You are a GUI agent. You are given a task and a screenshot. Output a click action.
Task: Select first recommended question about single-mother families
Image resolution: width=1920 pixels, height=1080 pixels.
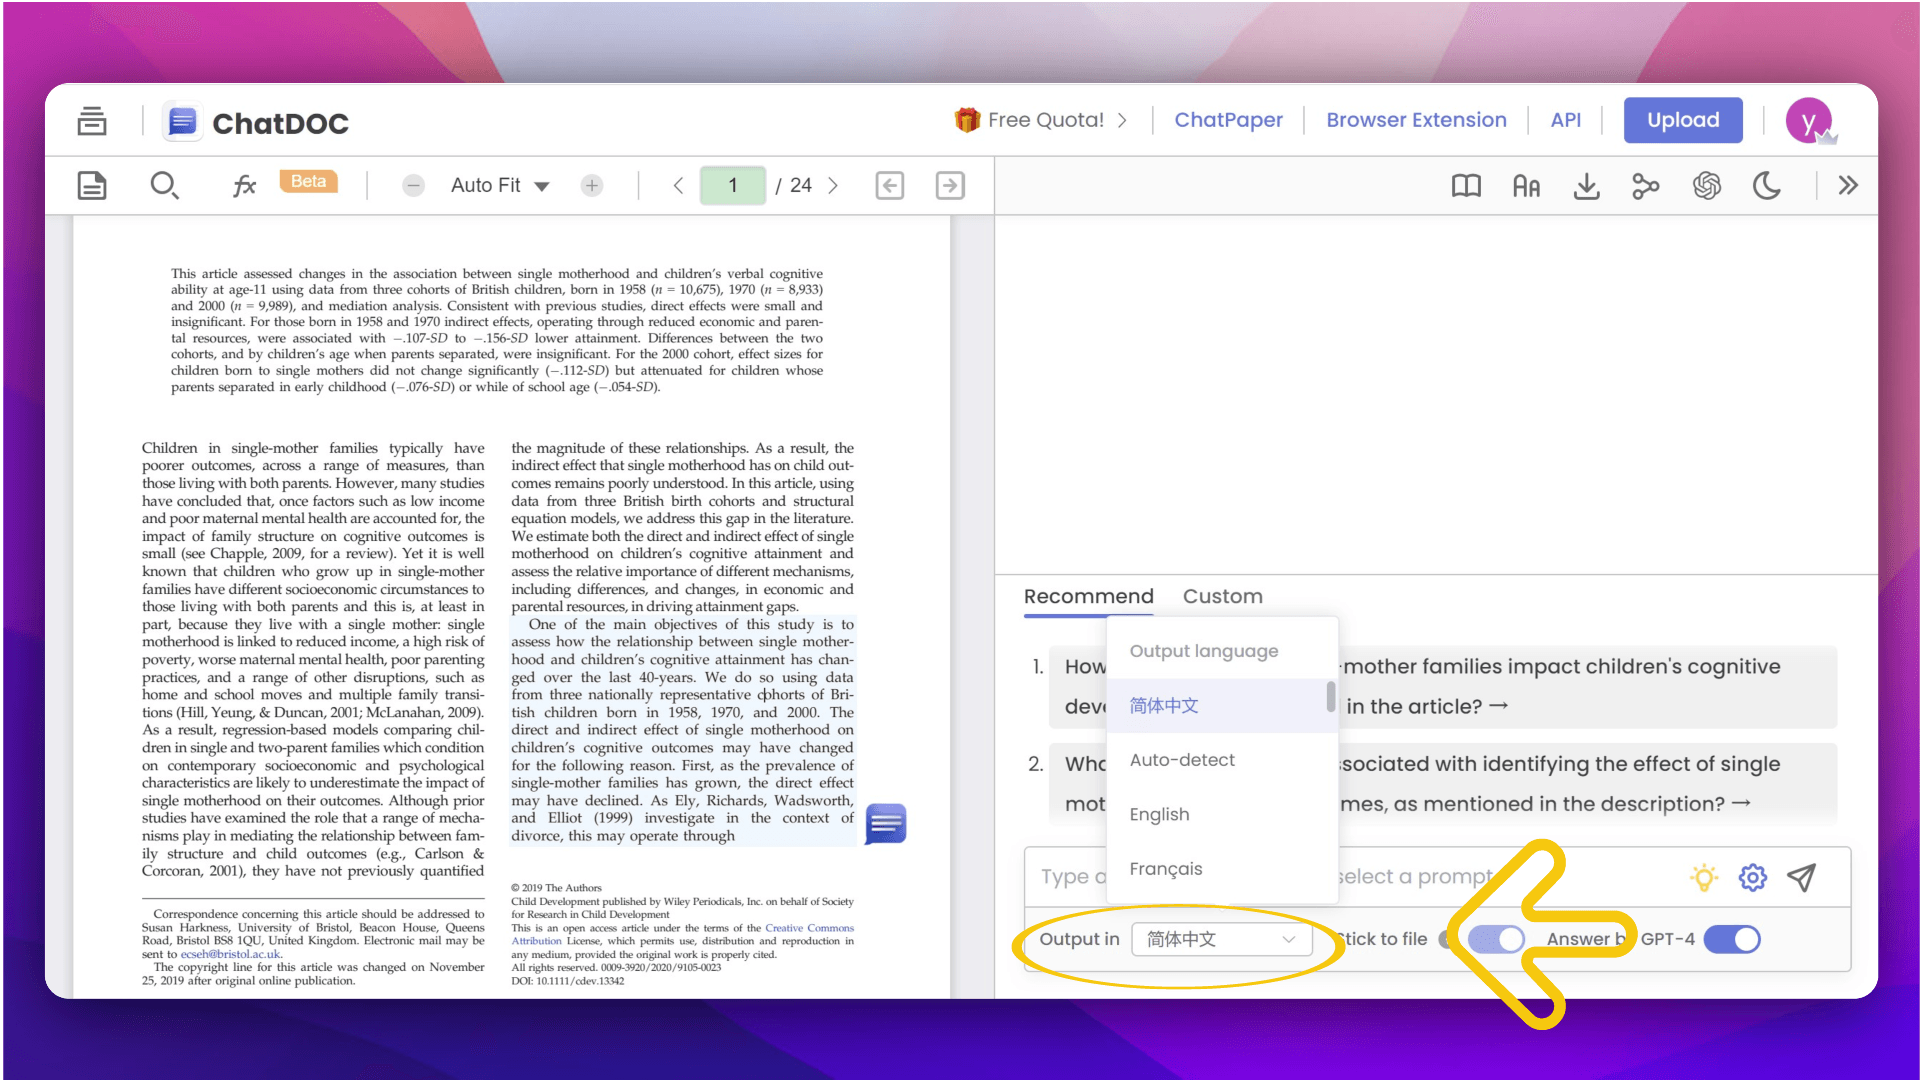pyautogui.click(x=1441, y=686)
